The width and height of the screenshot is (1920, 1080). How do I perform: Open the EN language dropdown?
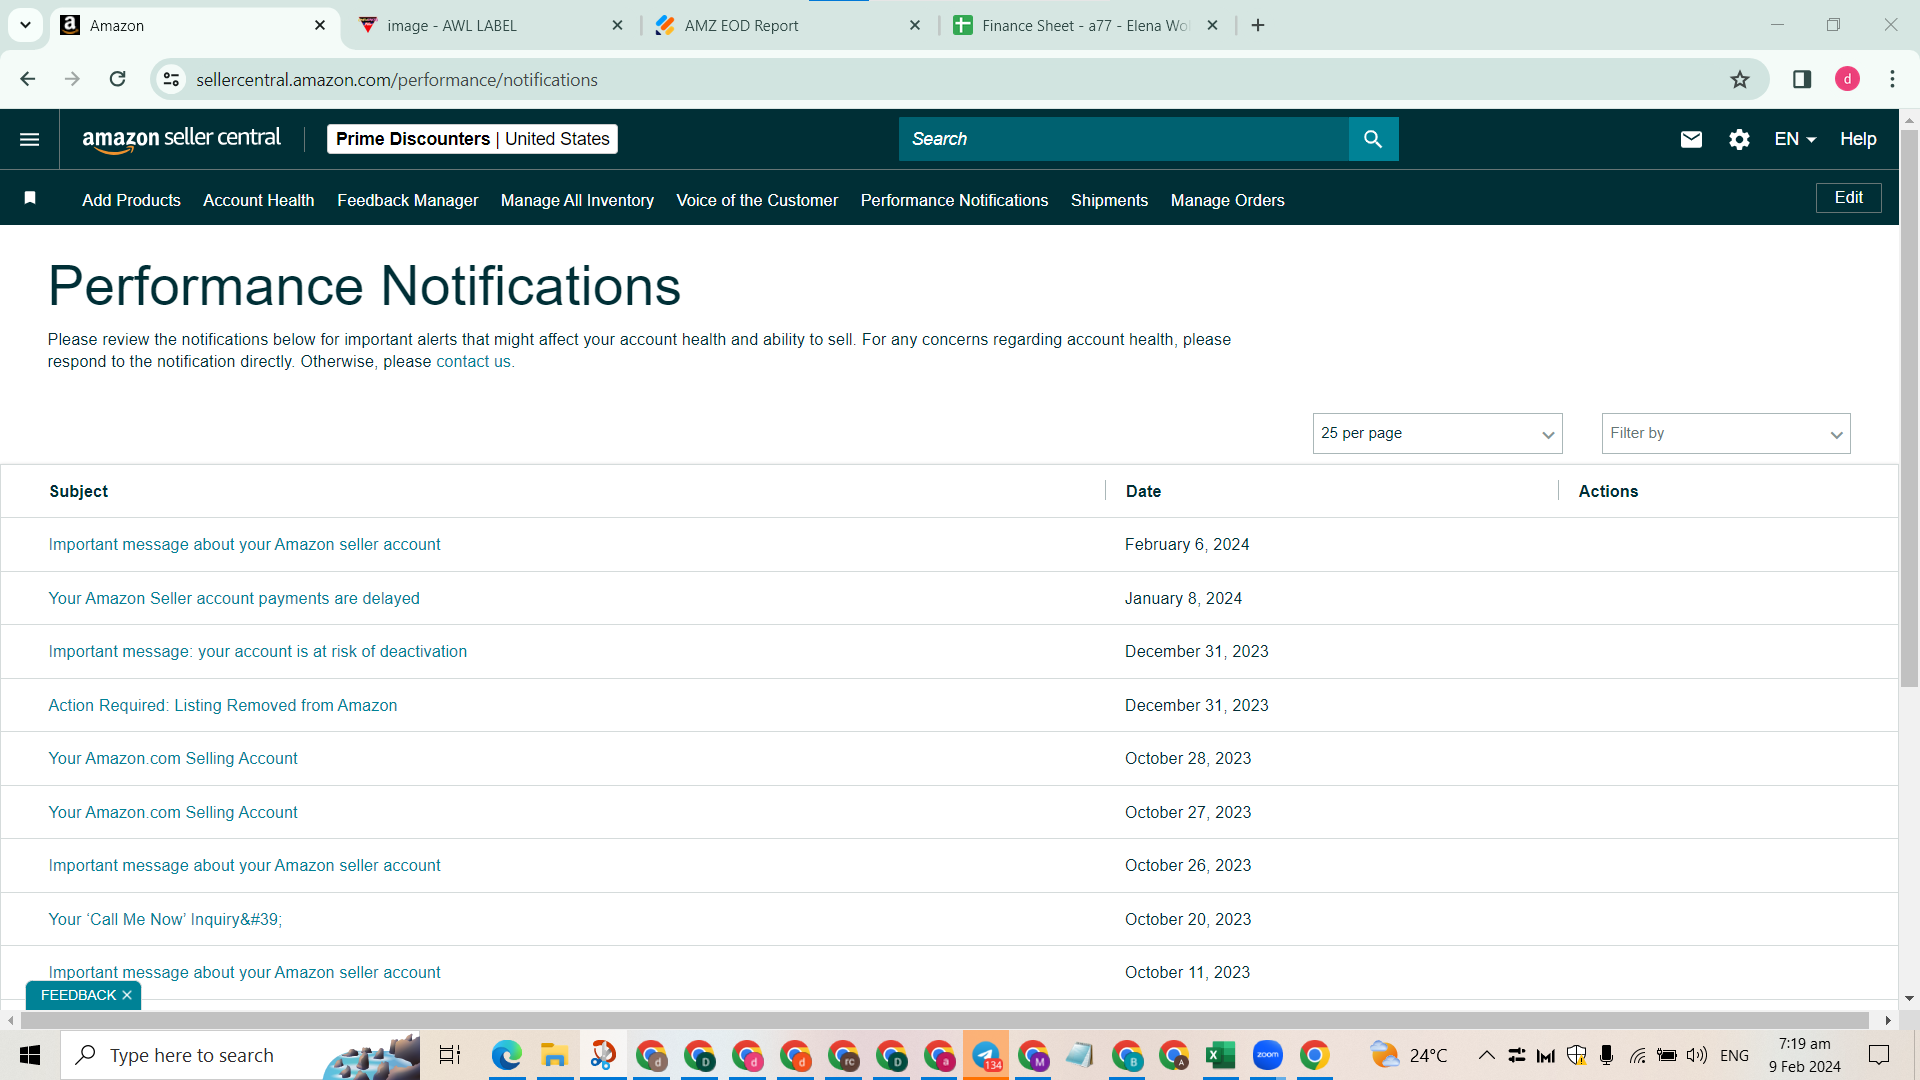pyautogui.click(x=1795, y=139)
